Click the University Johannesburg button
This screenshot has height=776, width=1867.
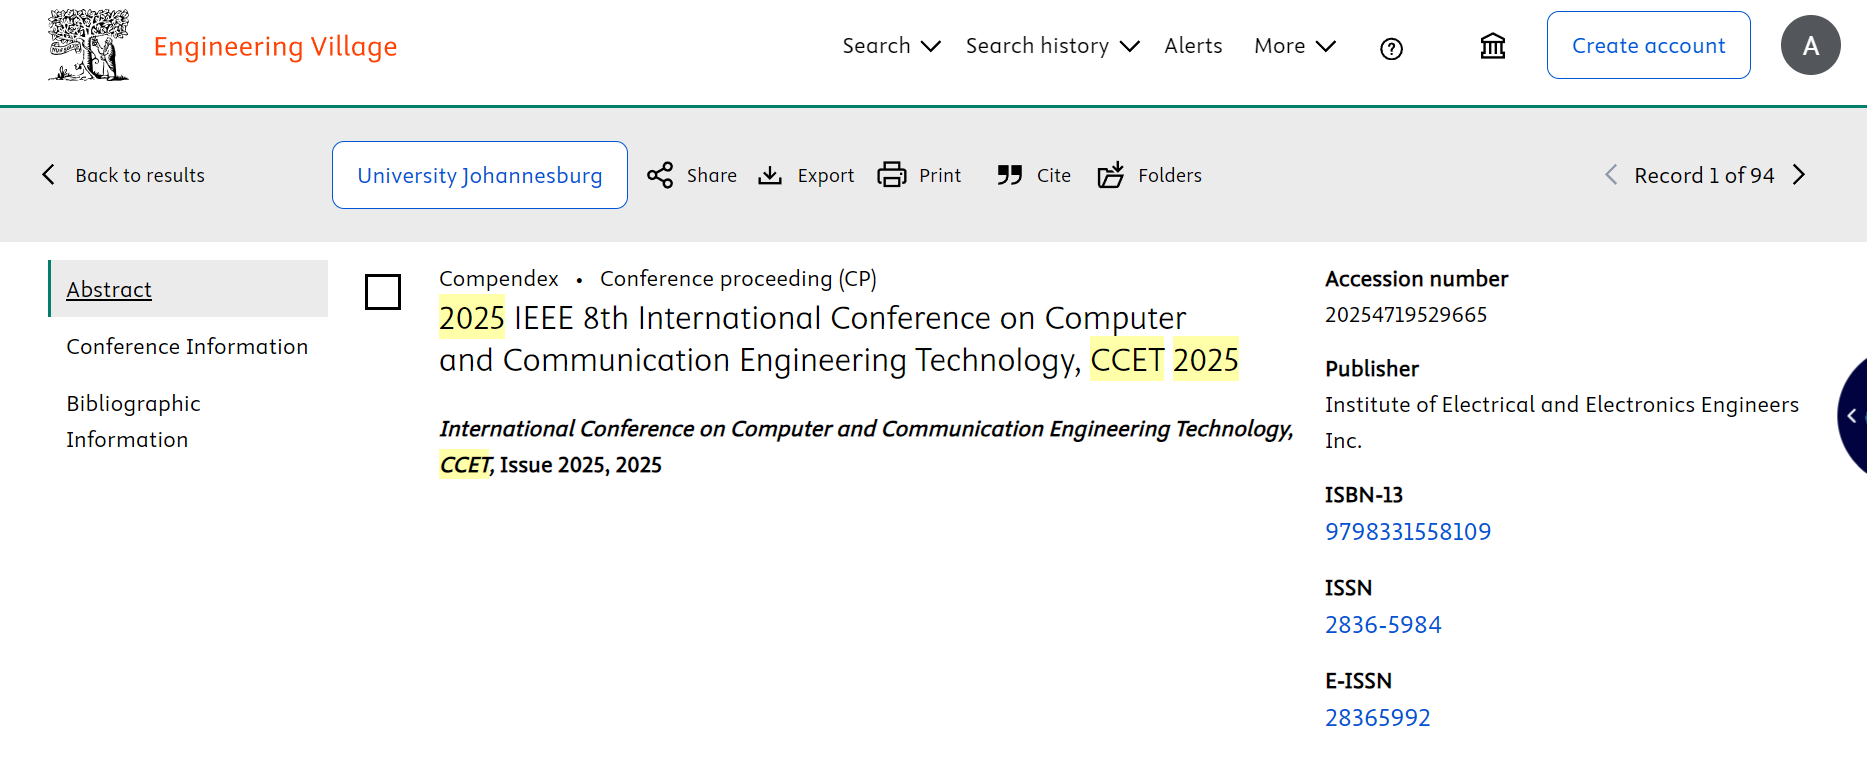click(480, 175)
